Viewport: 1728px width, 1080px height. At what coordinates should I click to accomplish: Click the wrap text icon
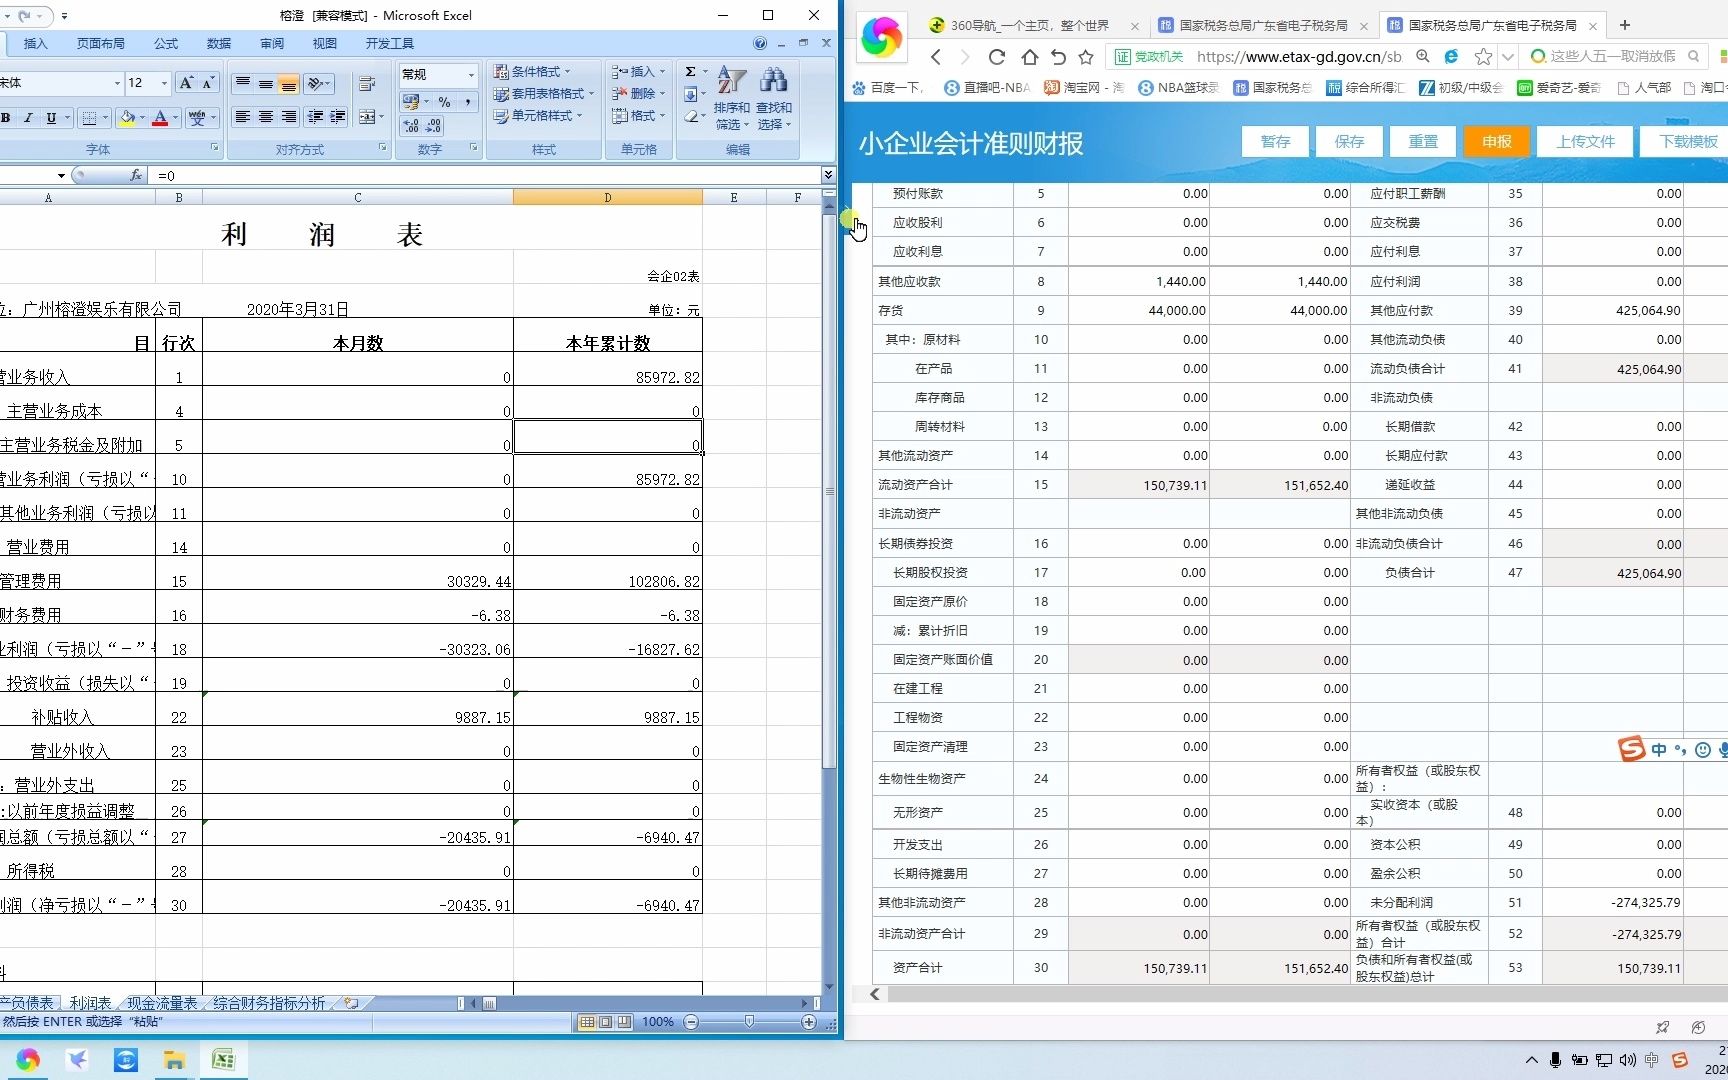coord(367,84)
